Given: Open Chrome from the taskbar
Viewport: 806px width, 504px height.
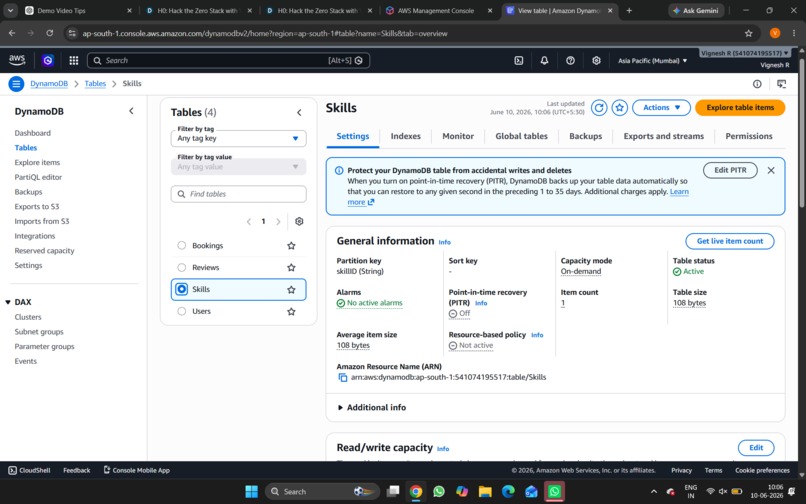Looking at the screenshot, I should tap(416, 492).
